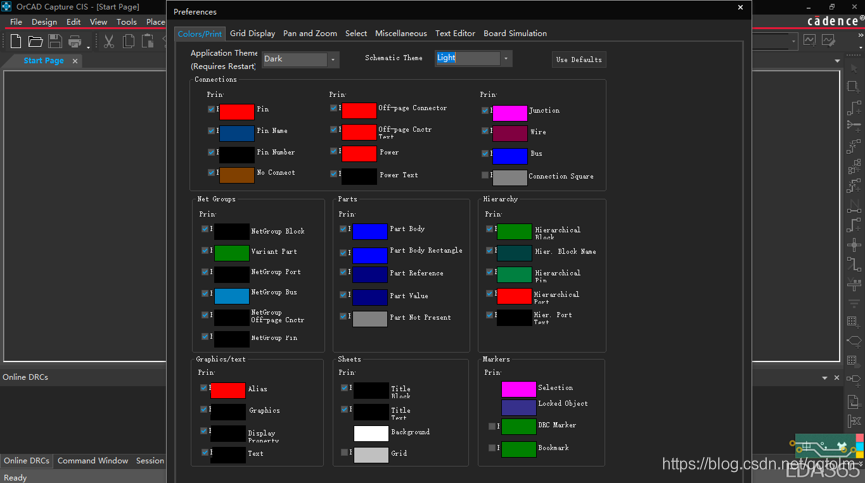Viewport: 865px width, 483px height.
Task: Click the second waveform icon in top-right toolbar
Action: coord(828,40)
